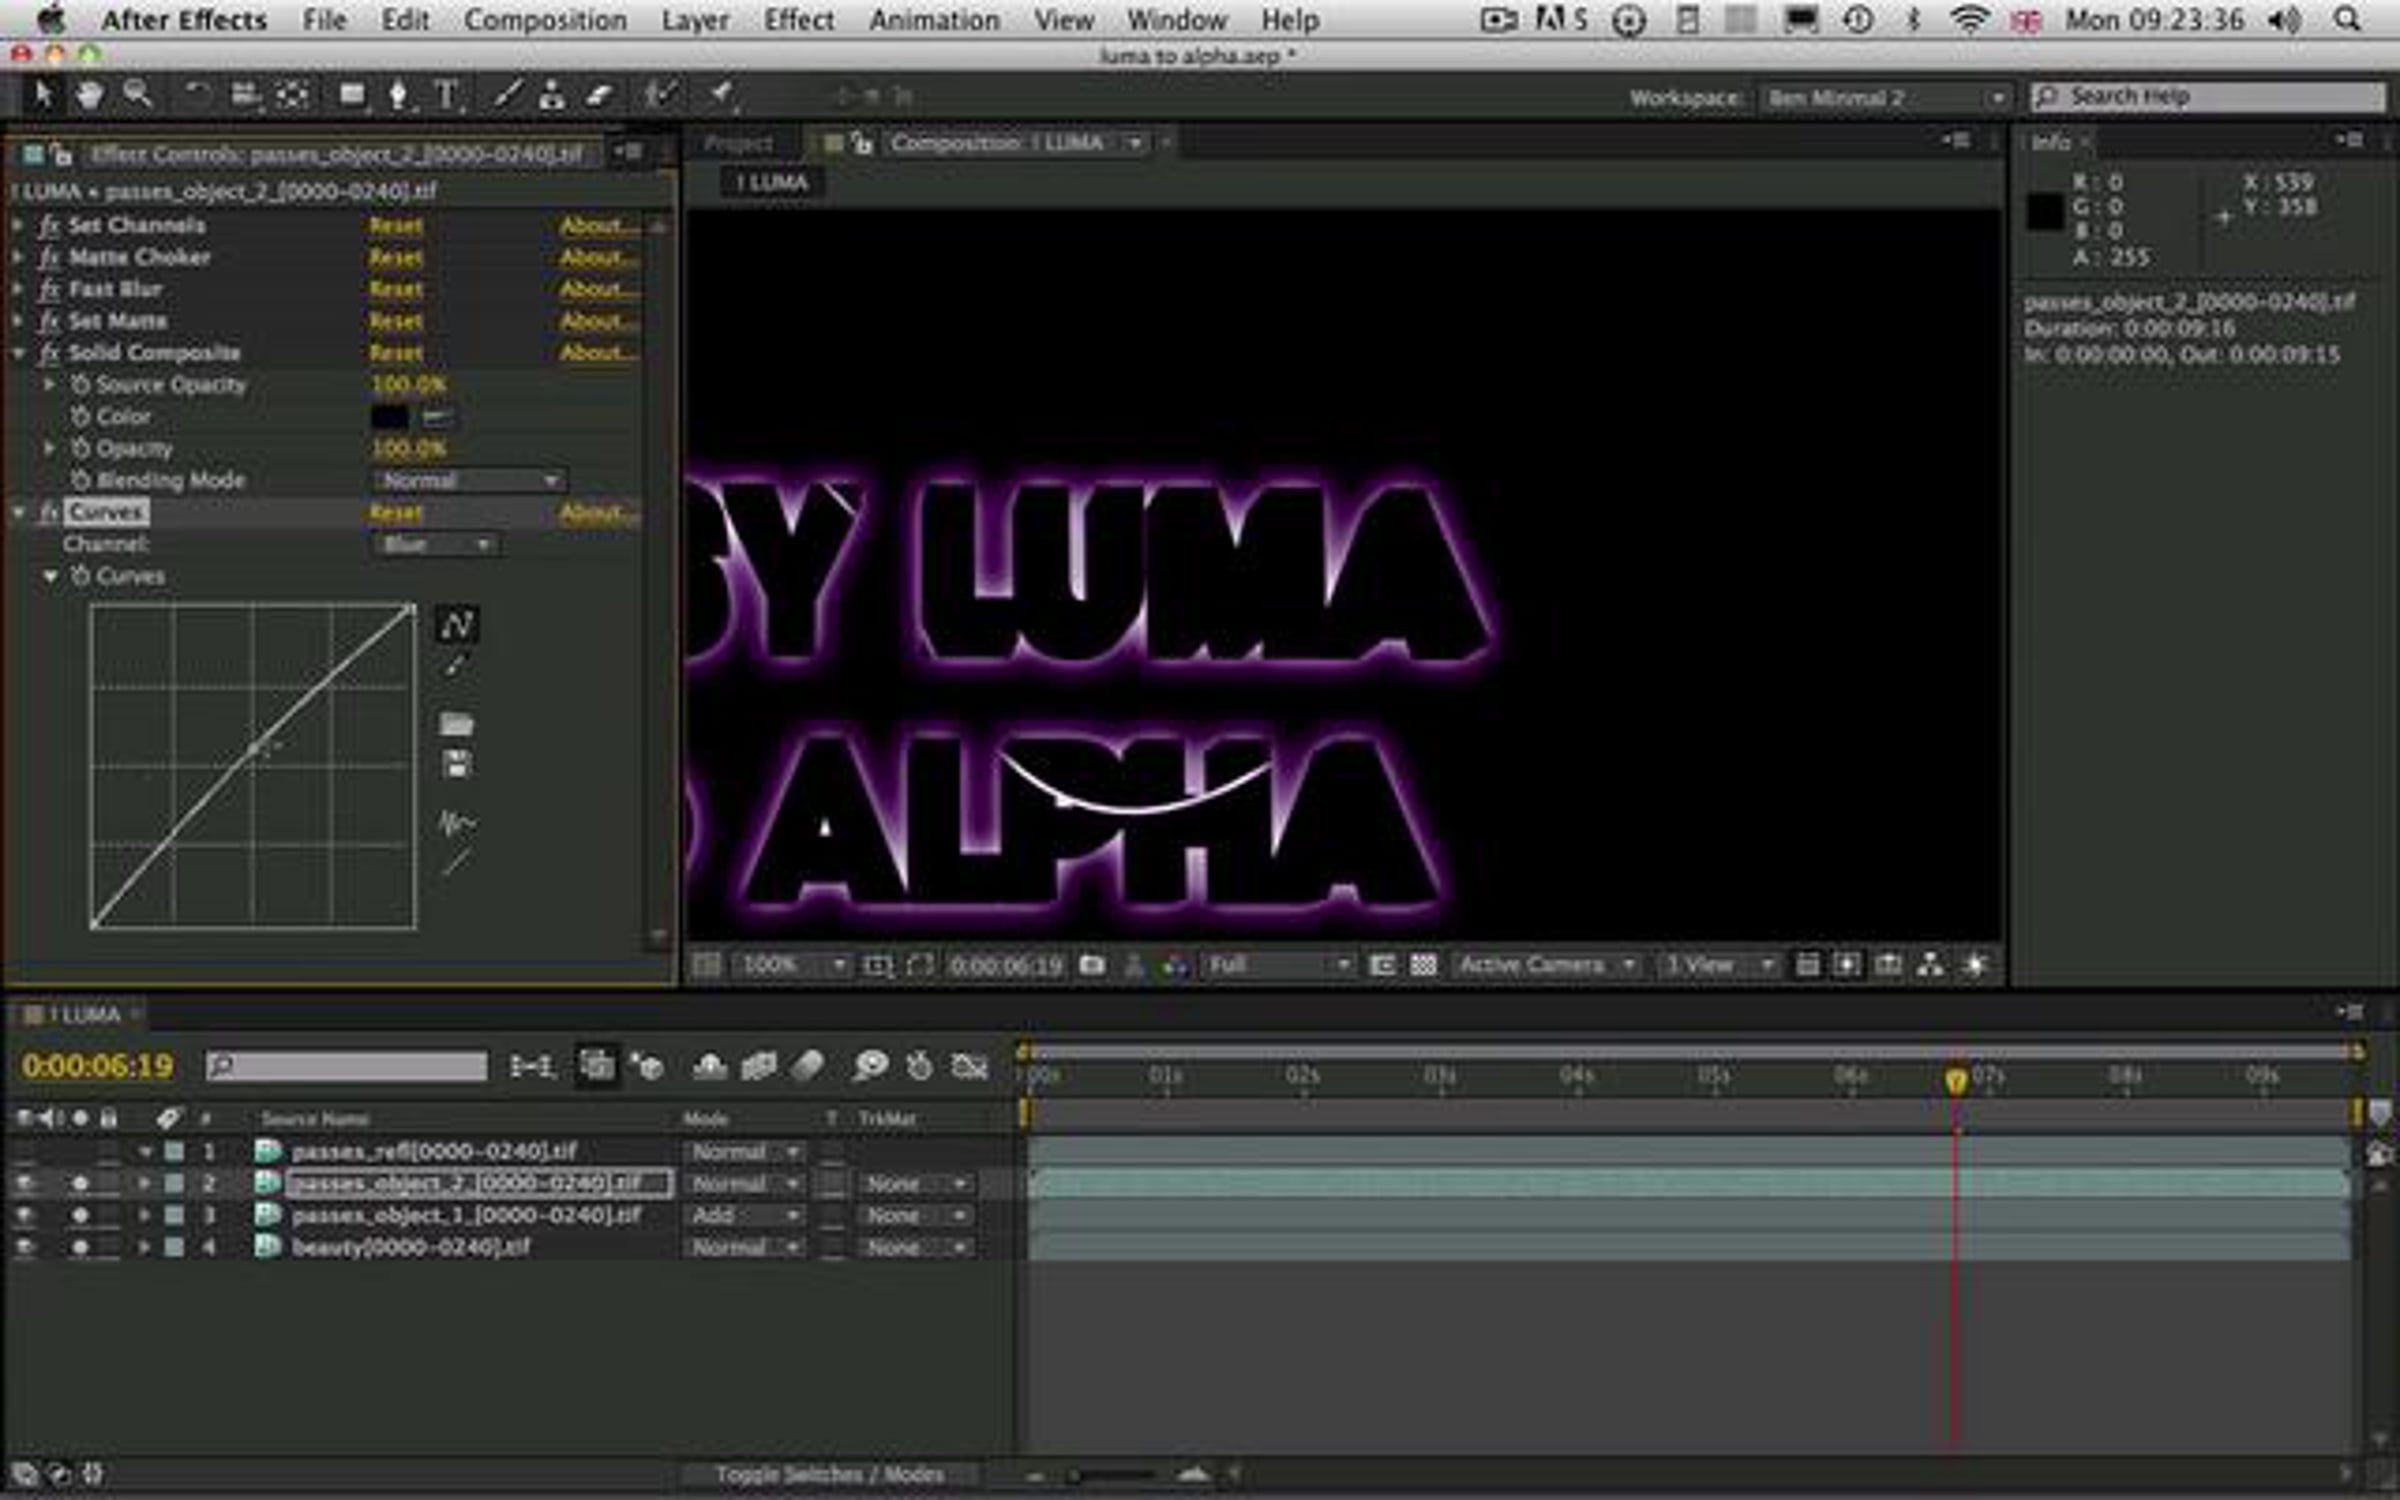Screen dimensions: 2400x1500
Task: Toggle the Curves effect fx switch
Action: 48,512
